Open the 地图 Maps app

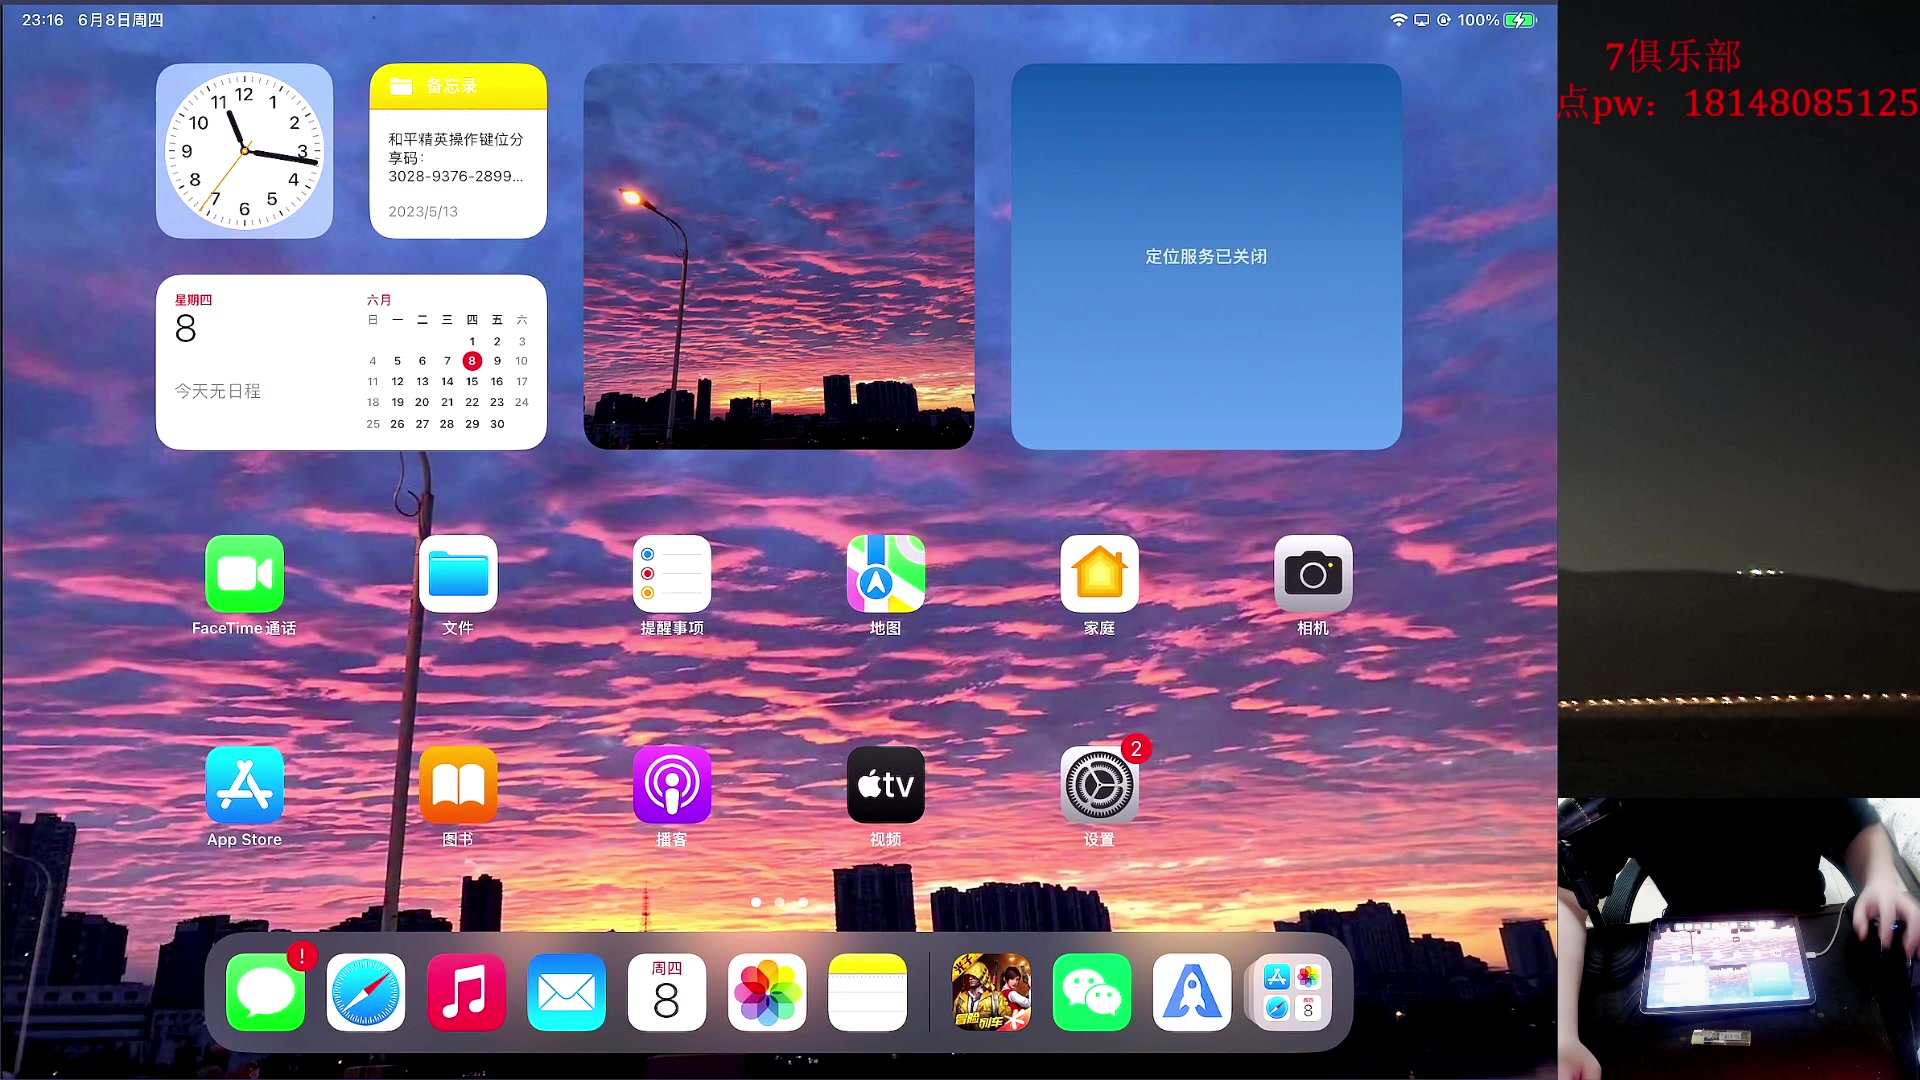(885, 573)
